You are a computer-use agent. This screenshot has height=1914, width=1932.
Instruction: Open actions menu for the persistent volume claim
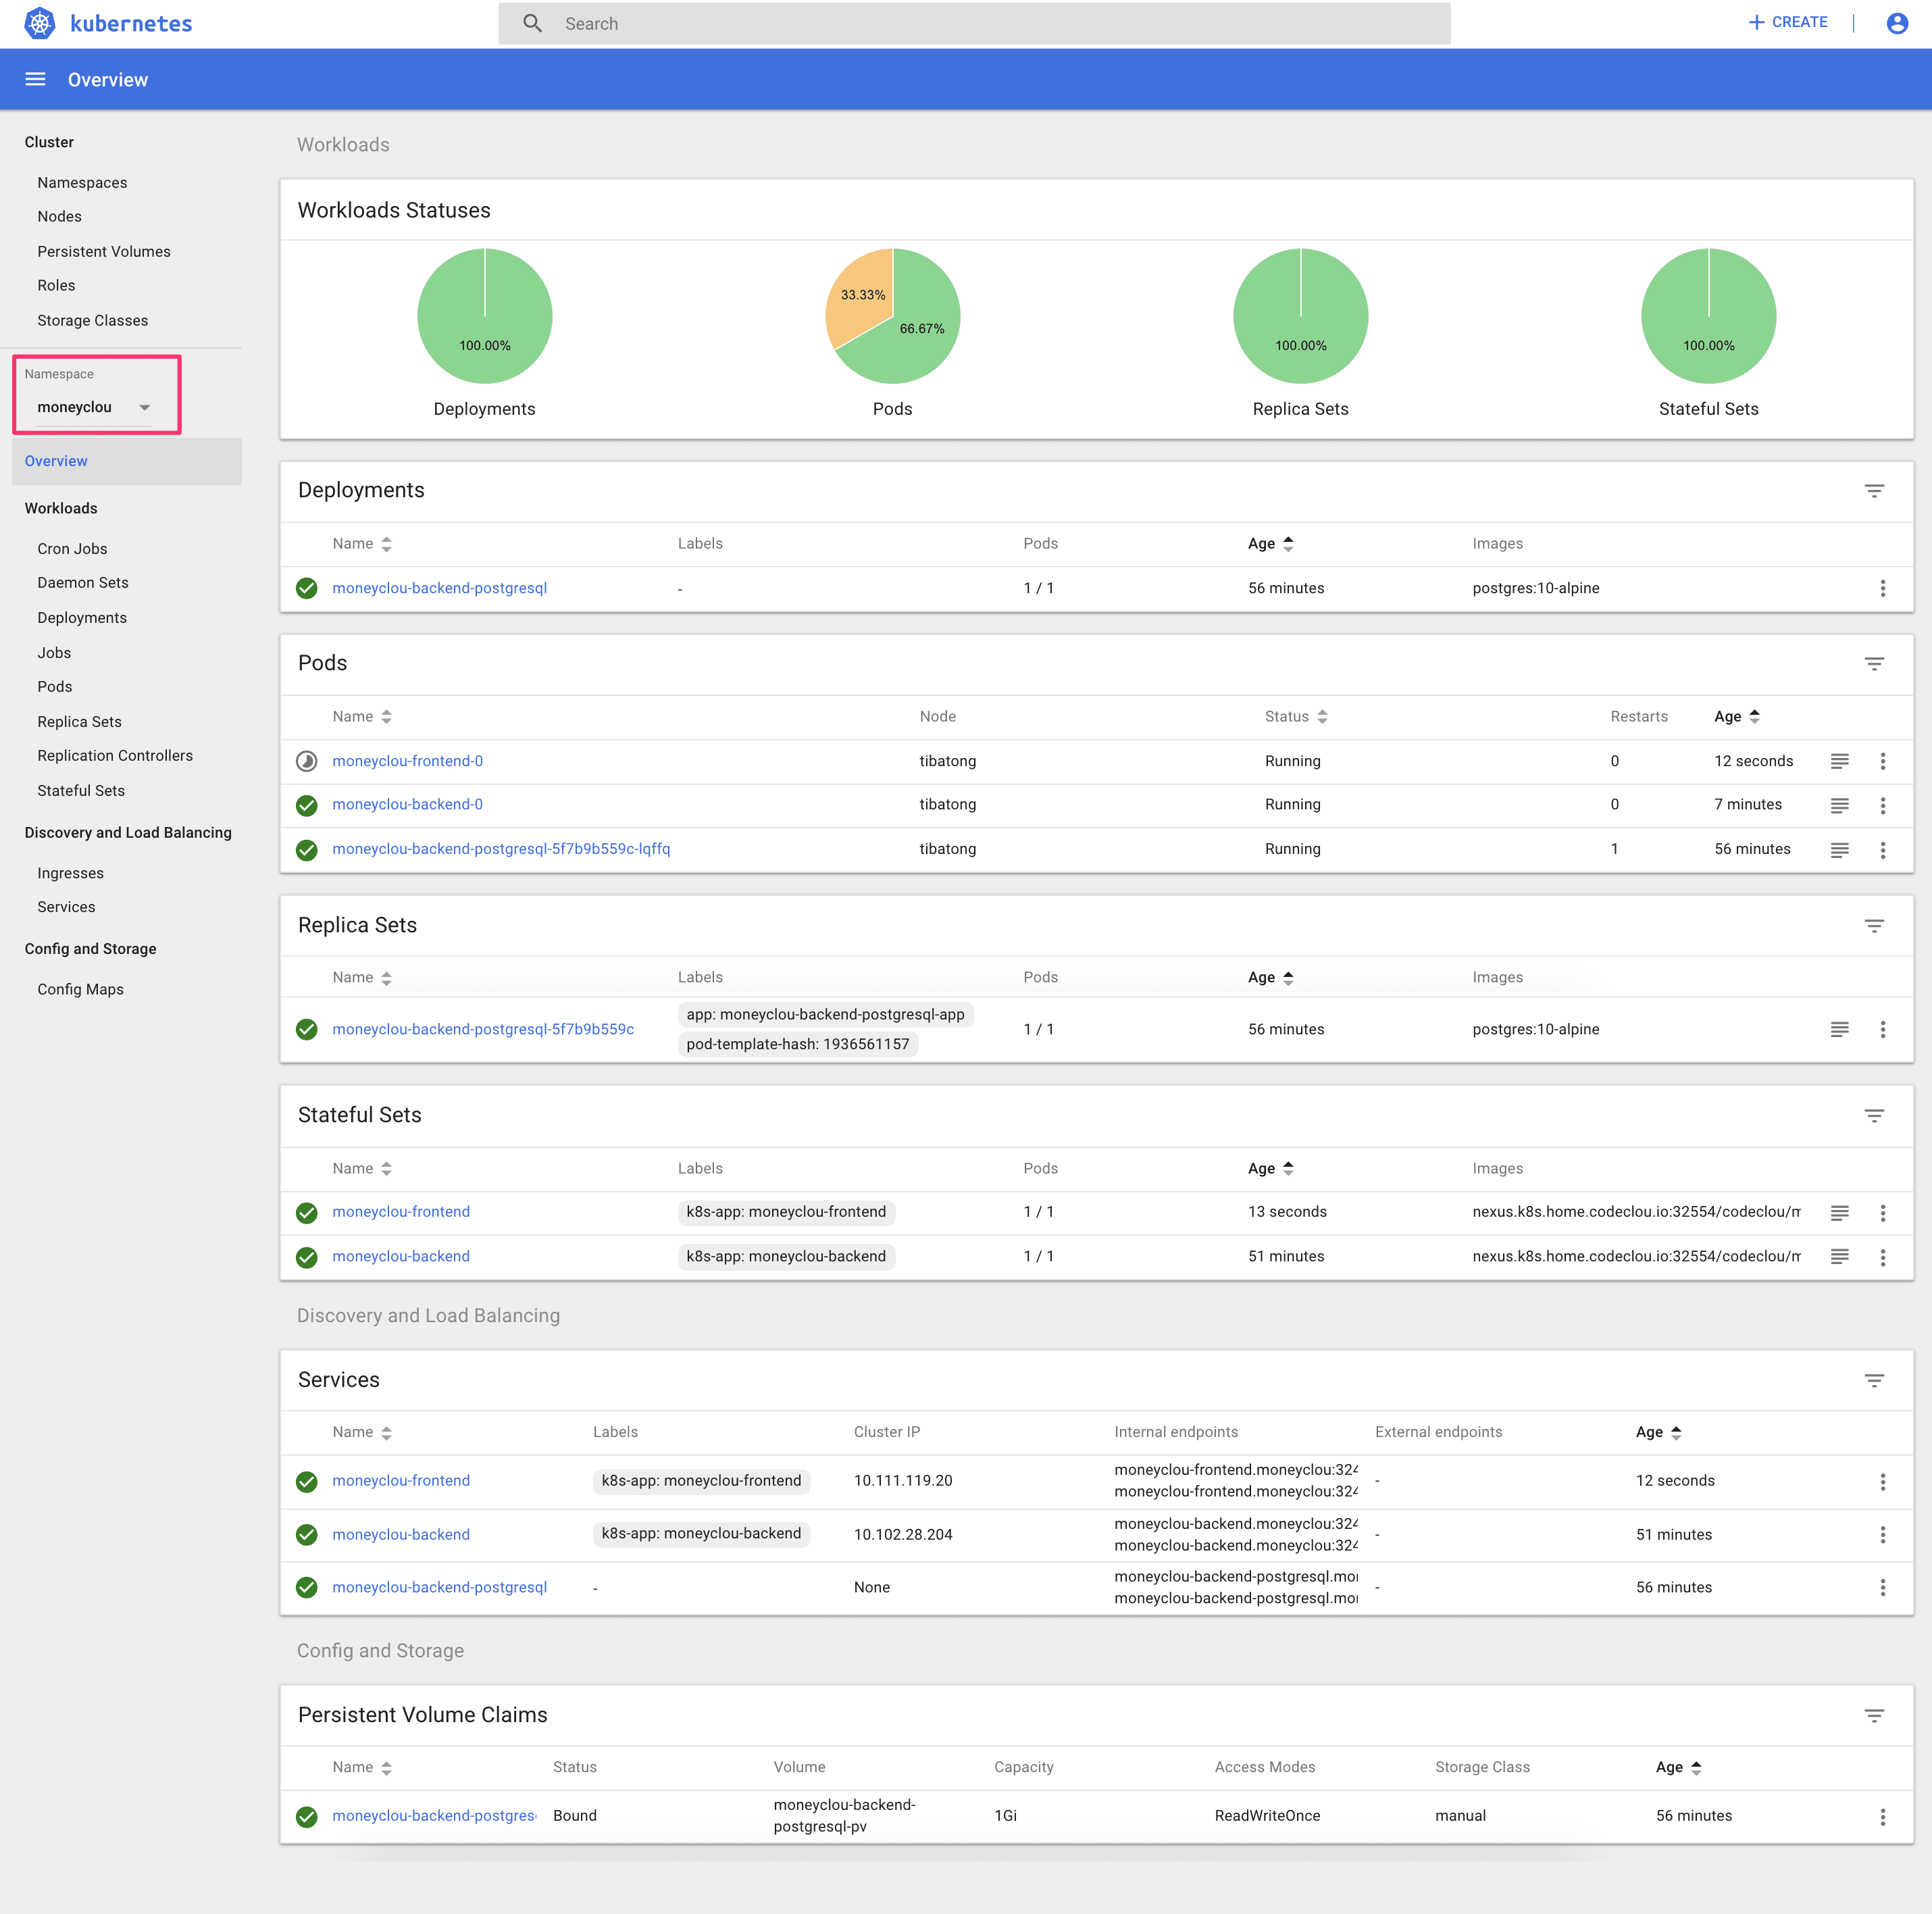(1882, 1817)
